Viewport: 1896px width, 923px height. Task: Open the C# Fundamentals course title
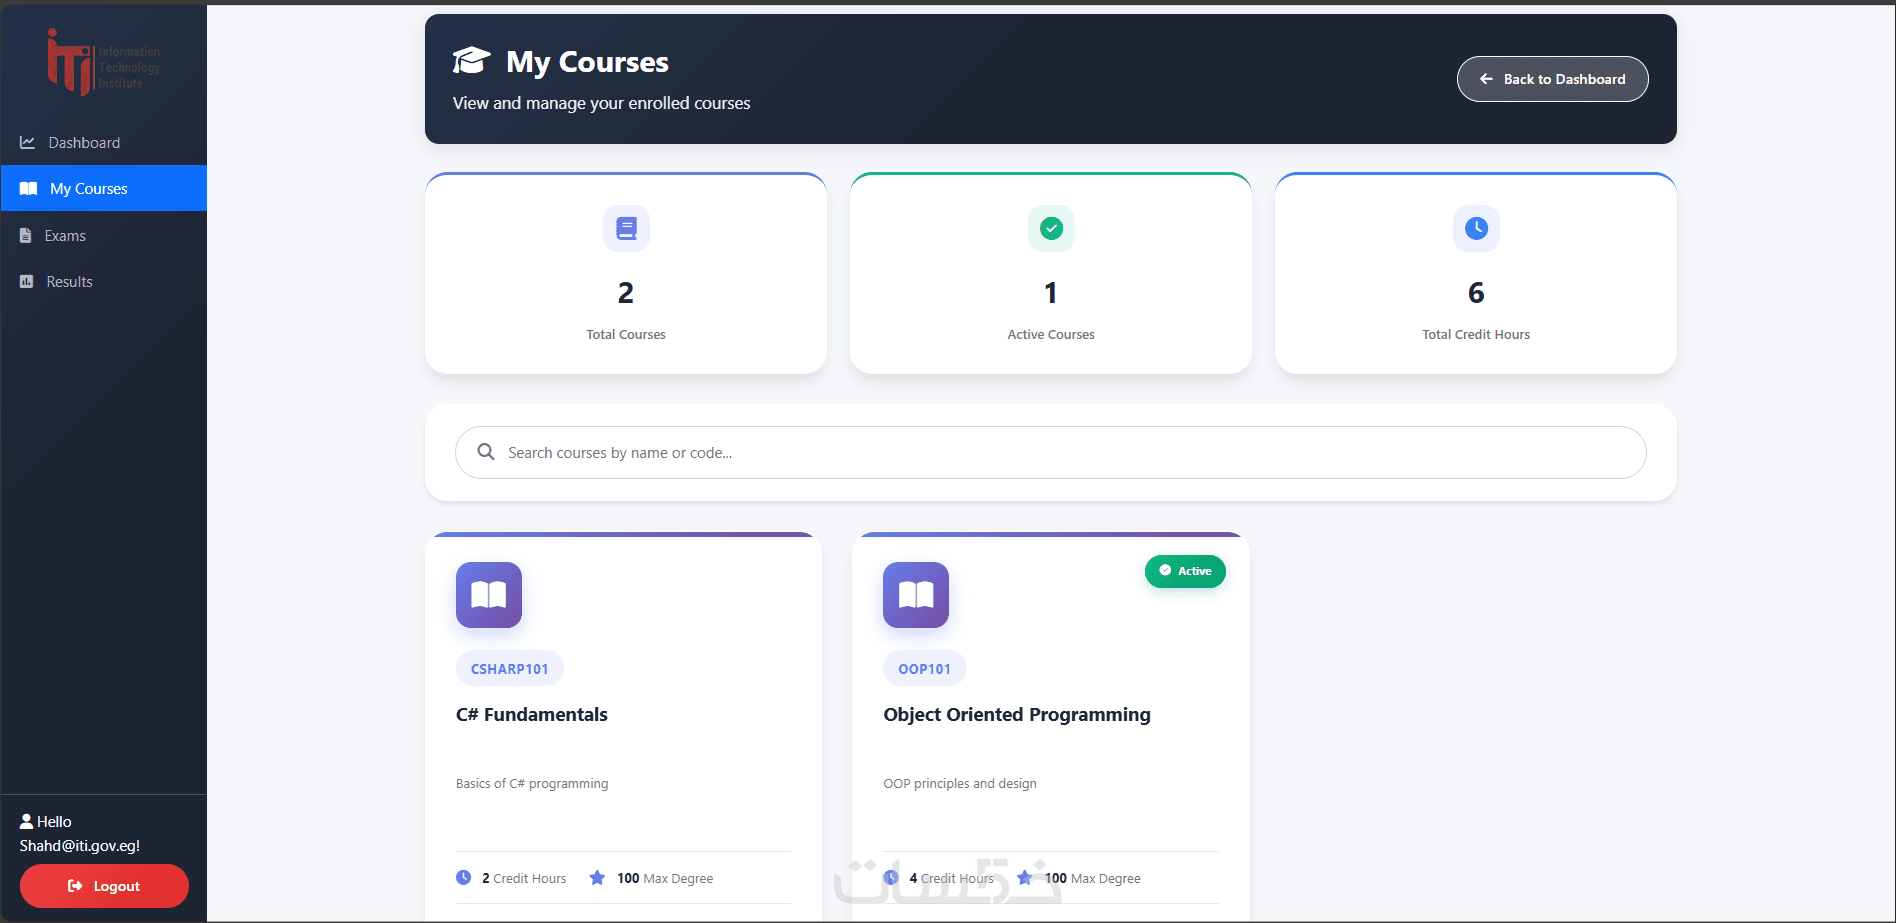[x=532, y=715]
